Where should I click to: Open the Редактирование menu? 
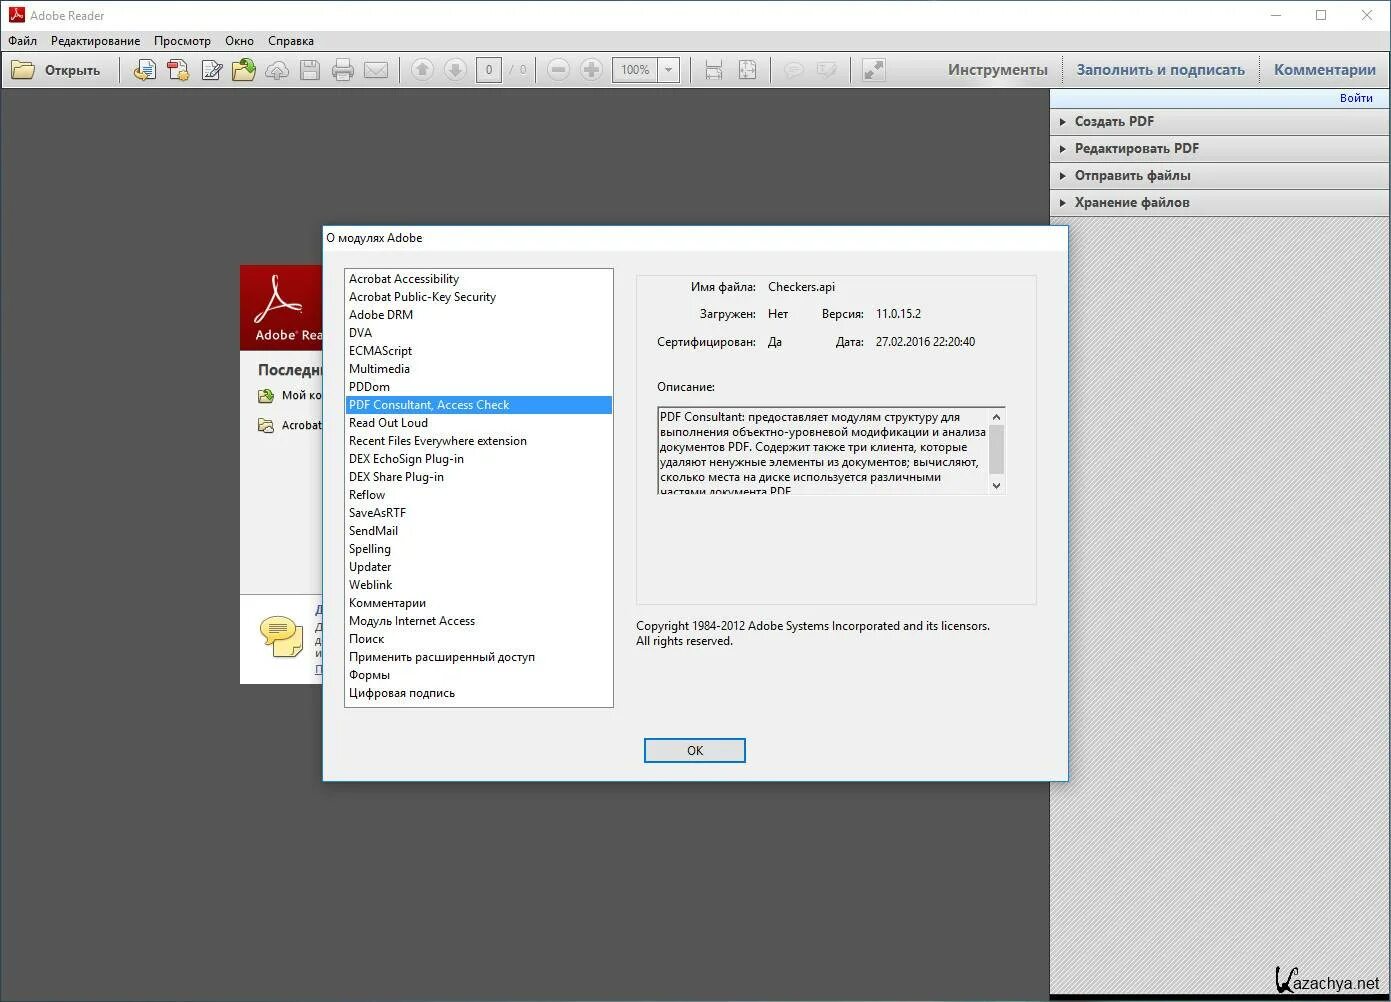click(x=96, y=41)
